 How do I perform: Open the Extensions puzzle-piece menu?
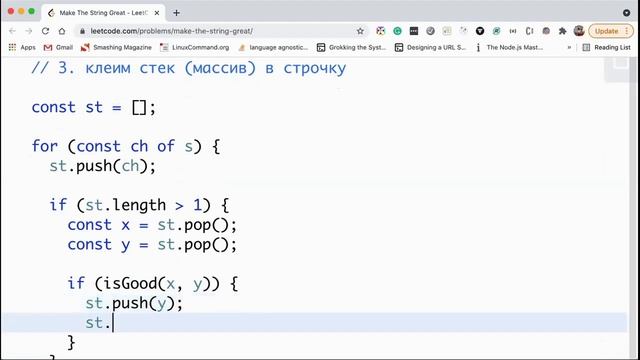click(x=562, y=31)
